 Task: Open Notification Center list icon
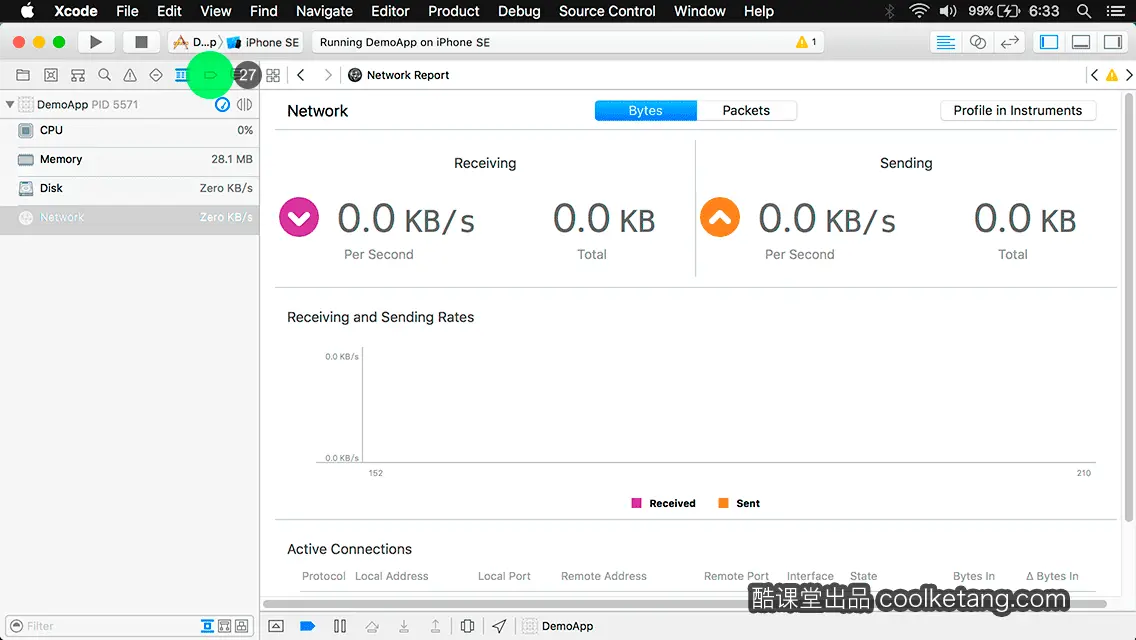[1116, 11]
